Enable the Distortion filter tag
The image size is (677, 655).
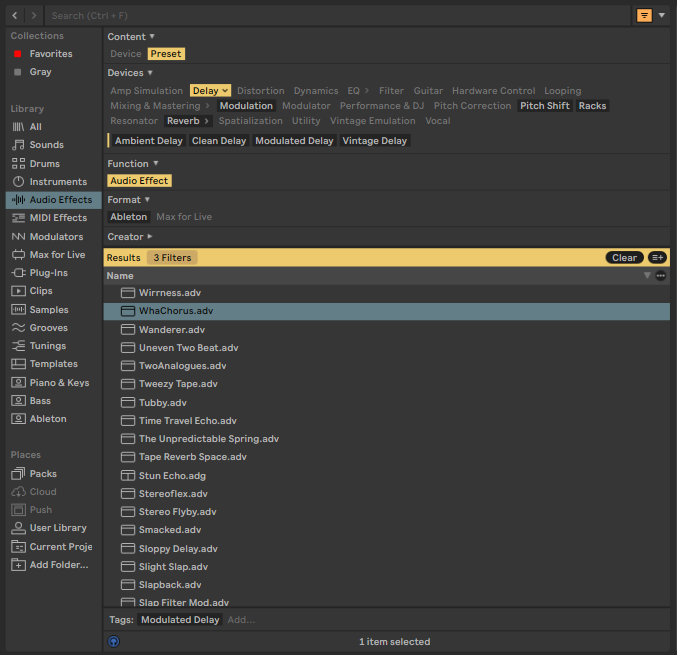261,91
